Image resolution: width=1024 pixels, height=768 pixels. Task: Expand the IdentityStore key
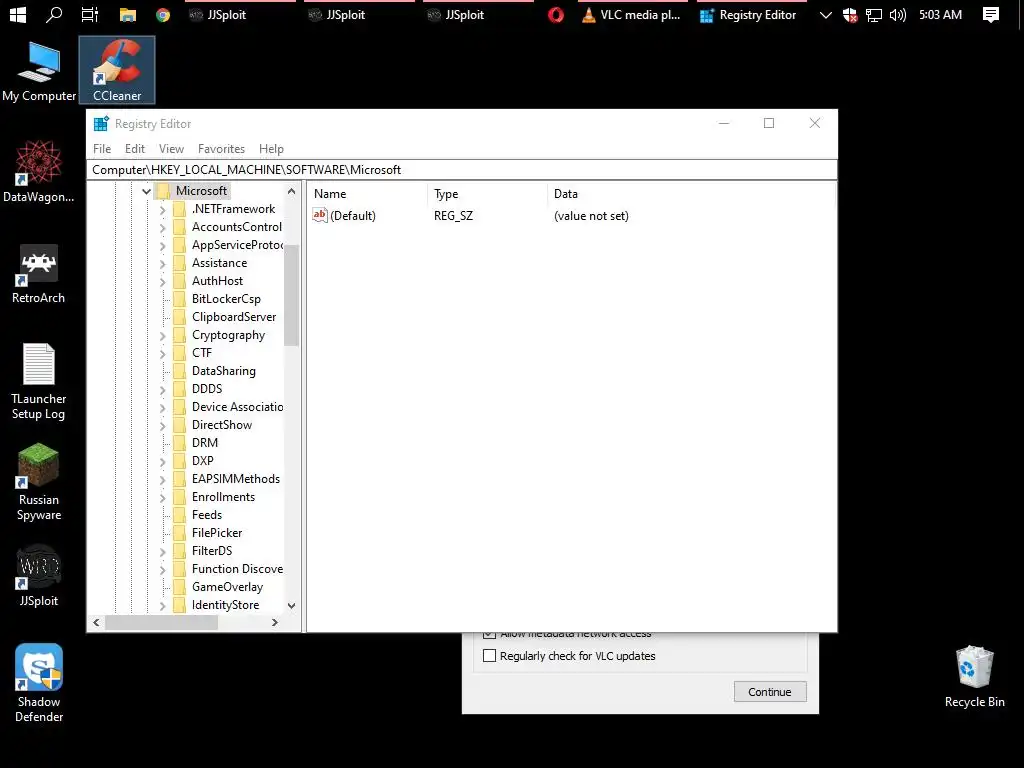pos(163,605)
